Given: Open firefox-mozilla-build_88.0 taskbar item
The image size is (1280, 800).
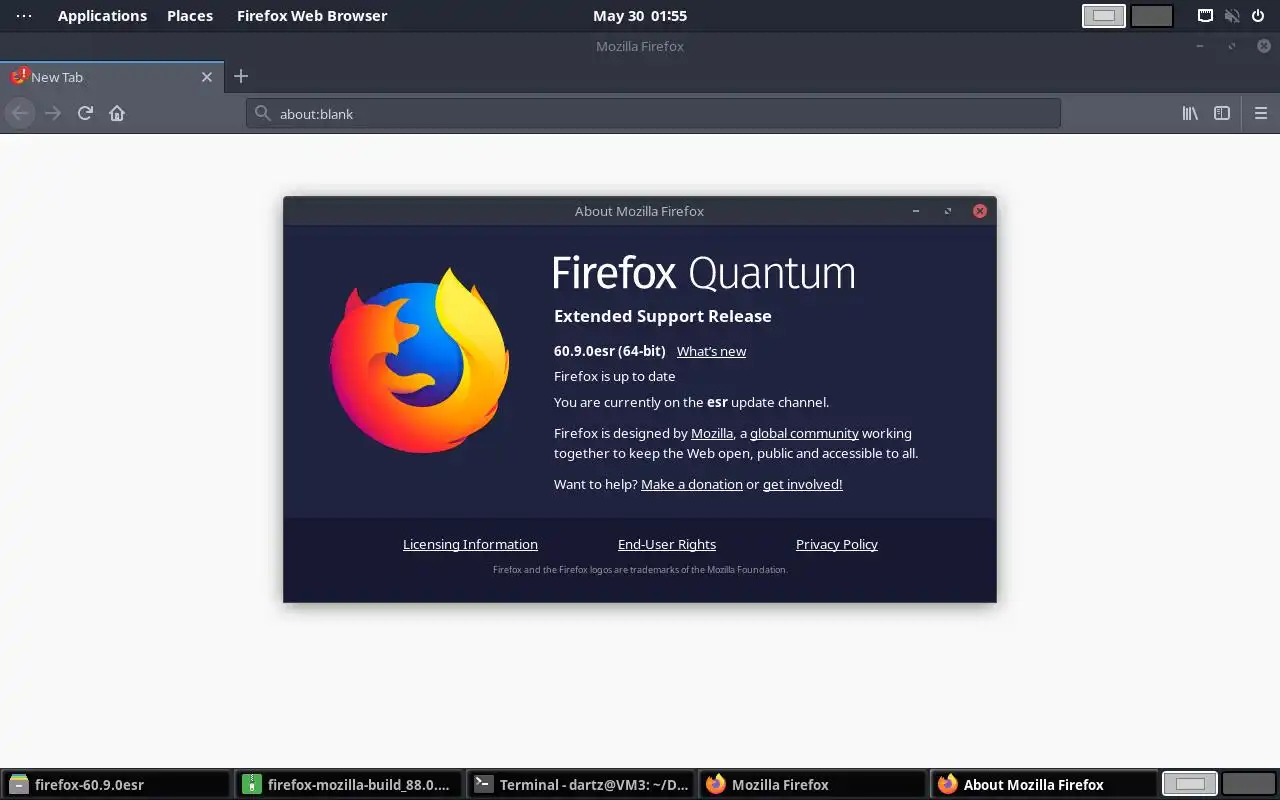Looking at the screenshot, I should (349, 784).
